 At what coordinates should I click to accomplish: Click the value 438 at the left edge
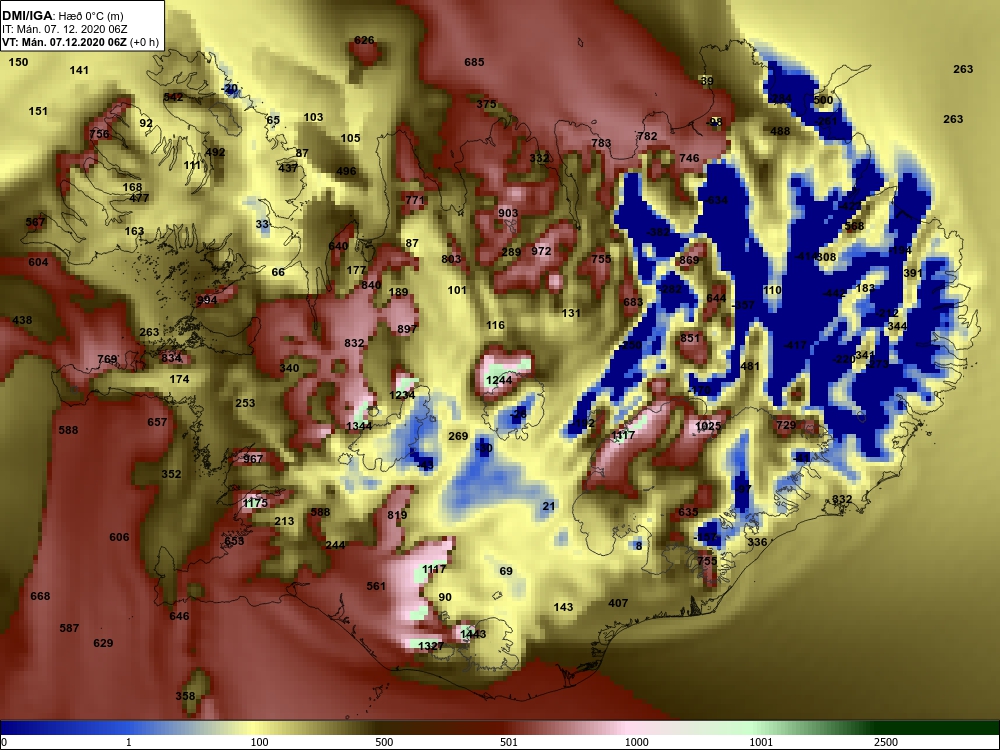(22, 320)
